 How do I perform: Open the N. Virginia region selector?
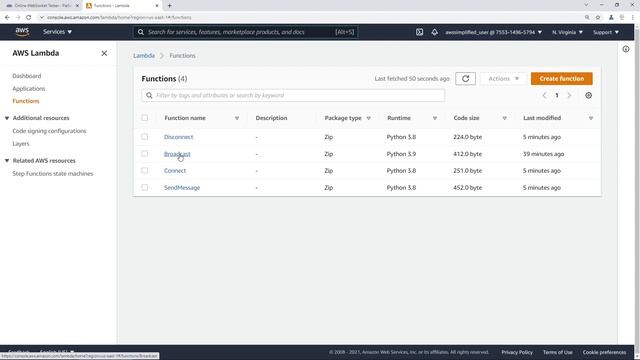click(x=567, y=32)
